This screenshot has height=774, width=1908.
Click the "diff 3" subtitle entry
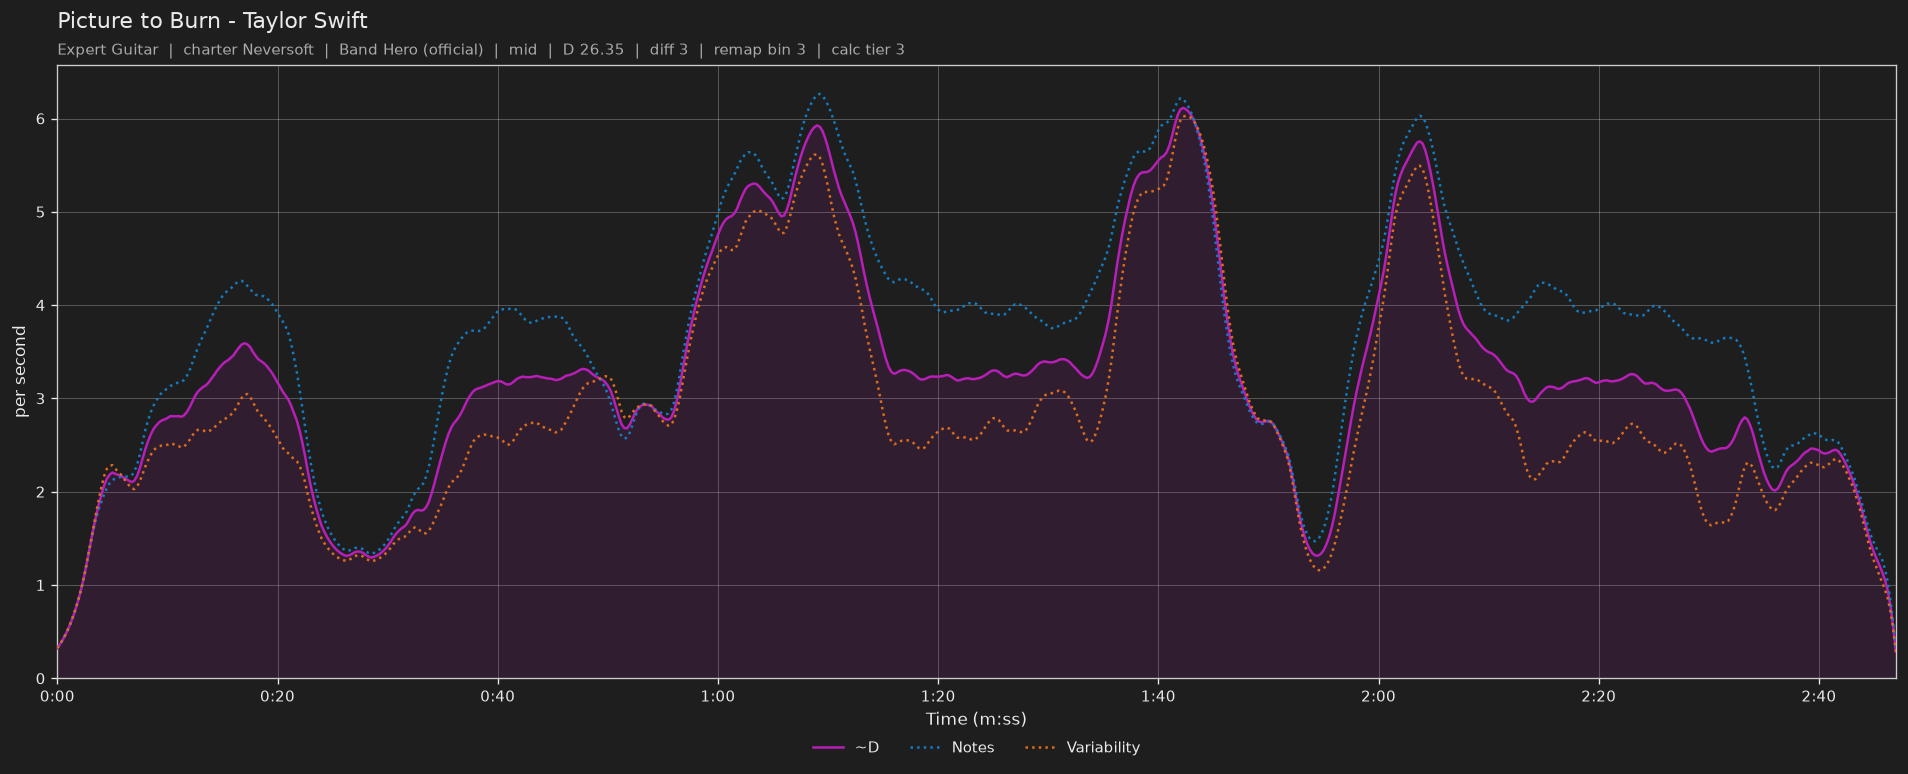[x=669, y=50]
